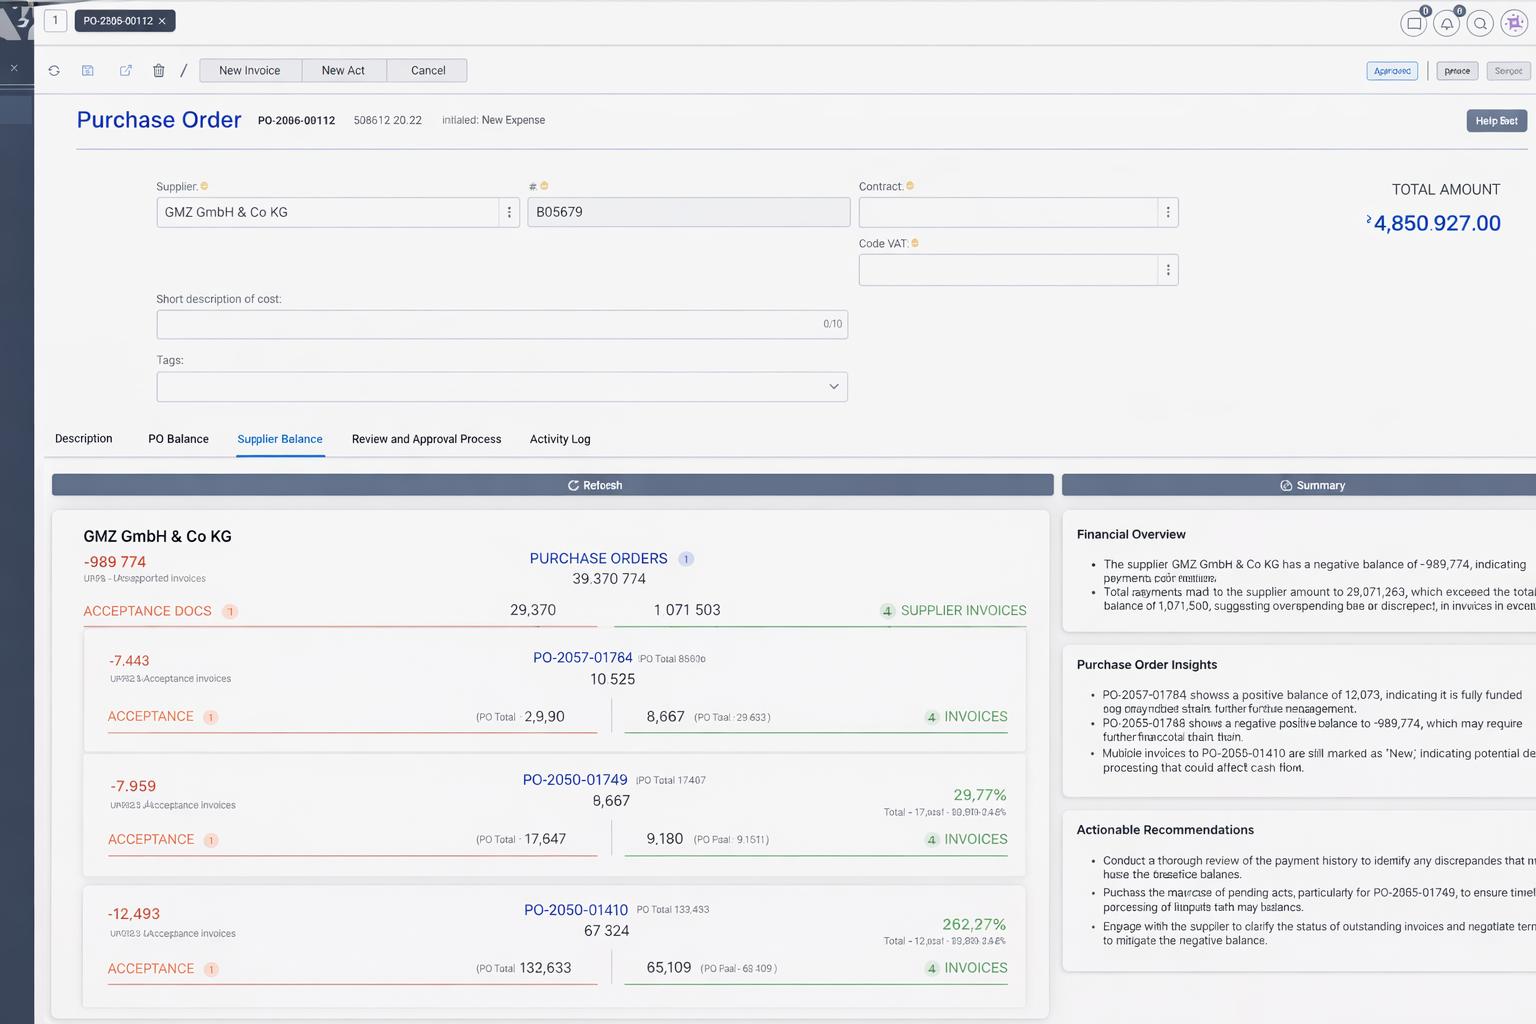Open the PO-2057-01764 purchase order link
This screenshot has width=1536, height=1024.
[582, 658]
